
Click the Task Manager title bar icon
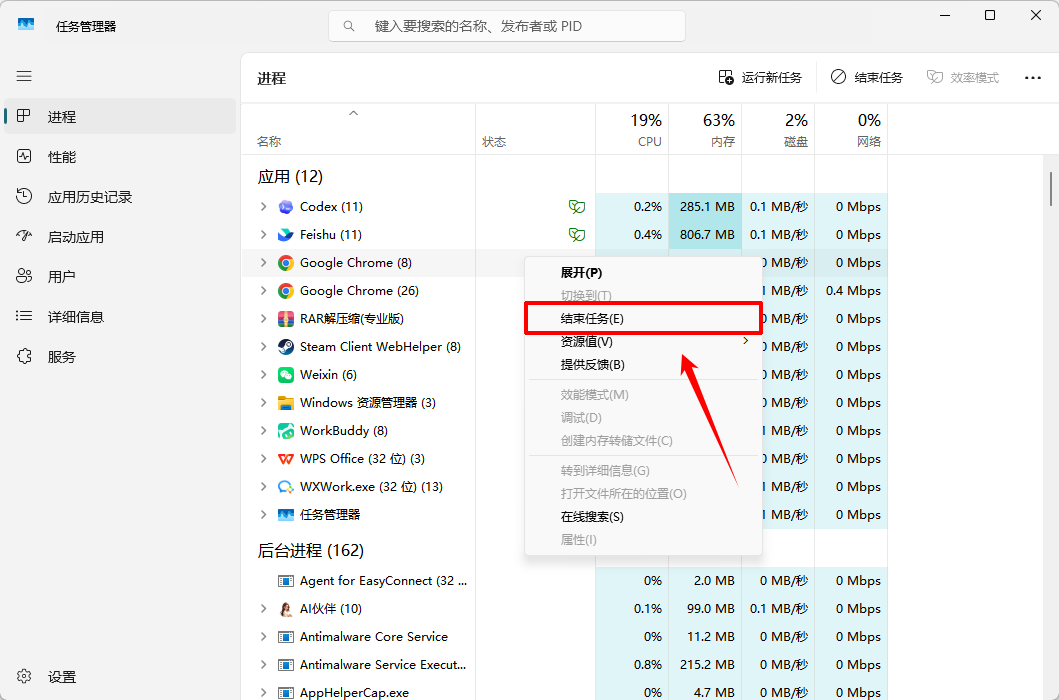pyautogui.click(x=26, y=24)
